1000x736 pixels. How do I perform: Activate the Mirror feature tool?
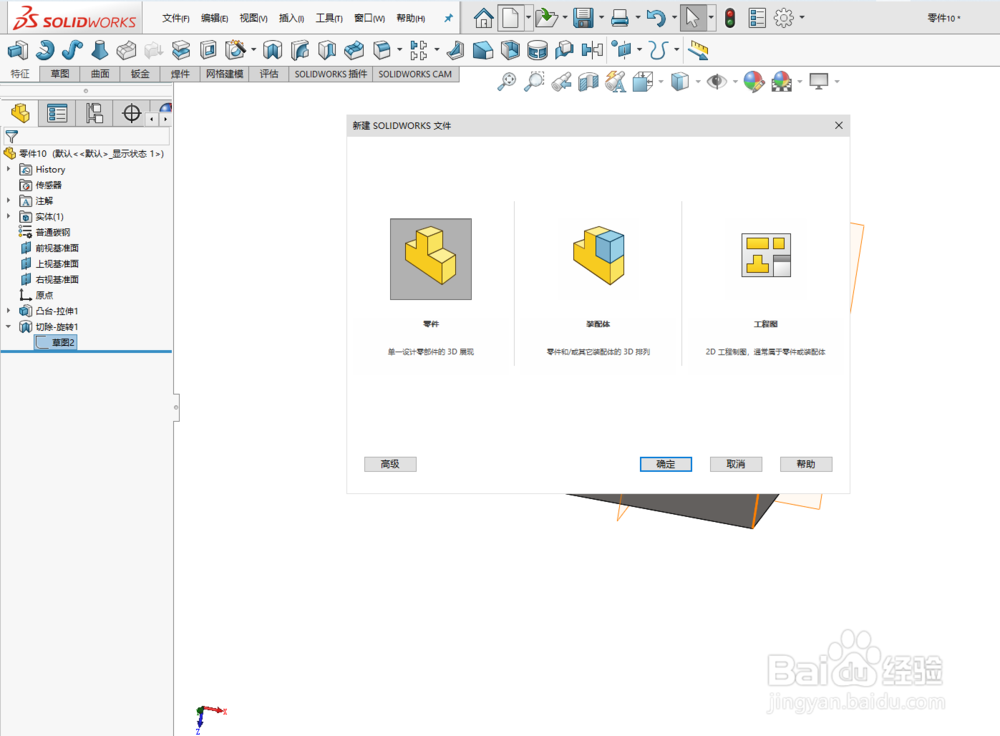(592, 50)
